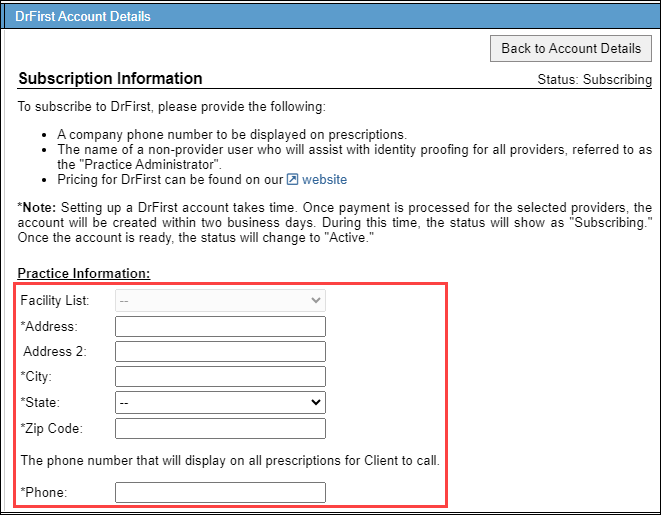
Task: Click the 'To subscribe to DrFirst' intro line
Action: coord(172,107)
